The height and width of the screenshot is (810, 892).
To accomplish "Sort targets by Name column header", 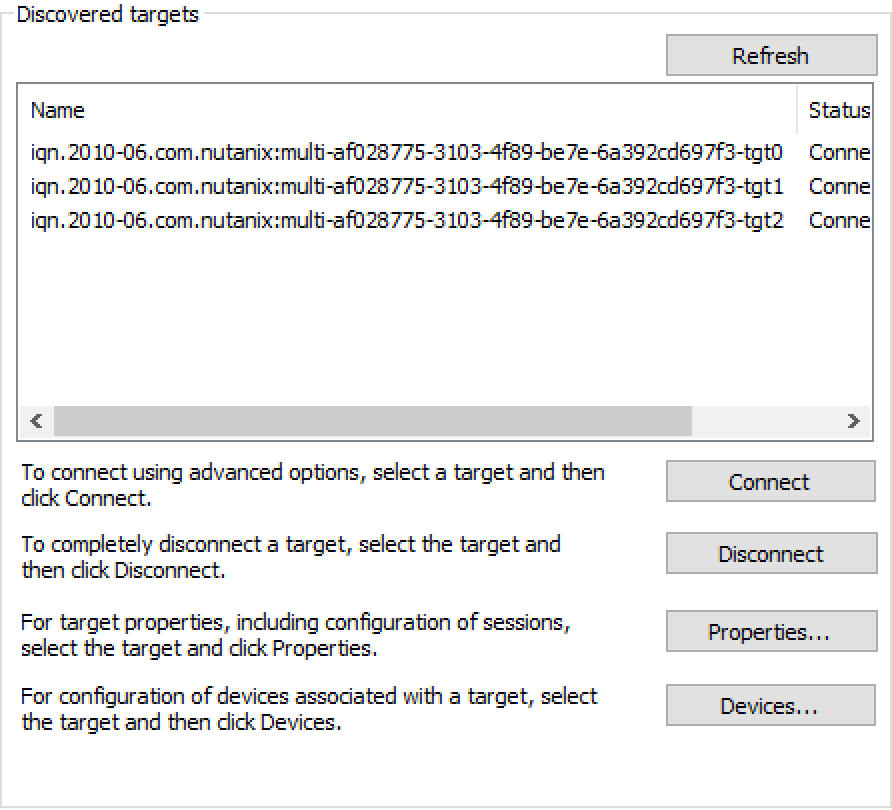I will pyautogui.click(x=58, y=110).
